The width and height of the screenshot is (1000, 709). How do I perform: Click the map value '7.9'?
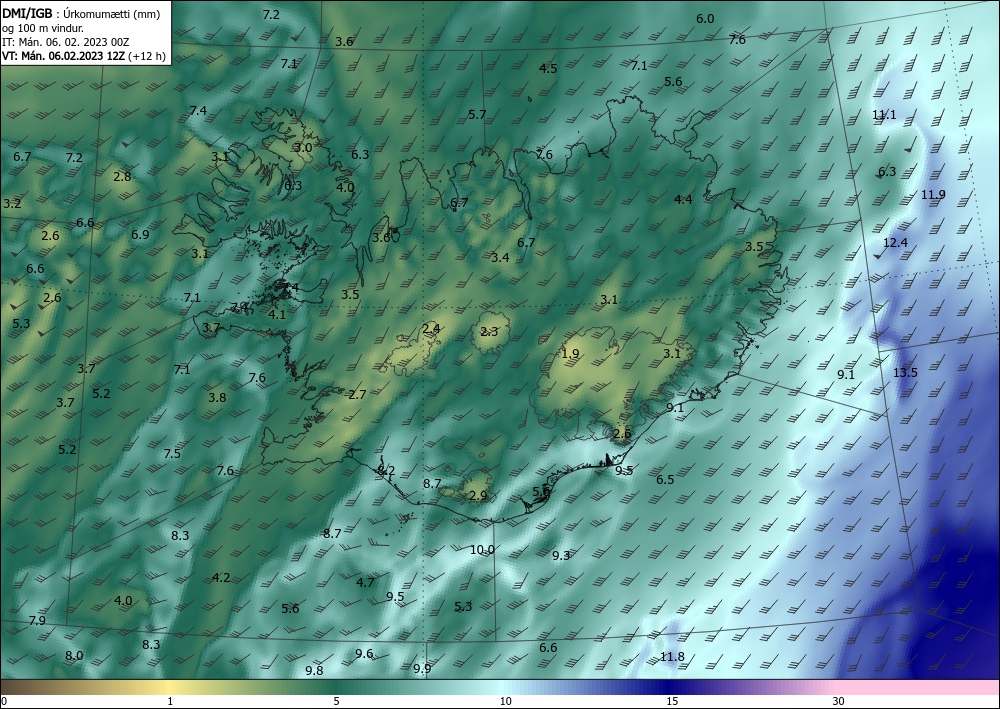coord(37,620)
